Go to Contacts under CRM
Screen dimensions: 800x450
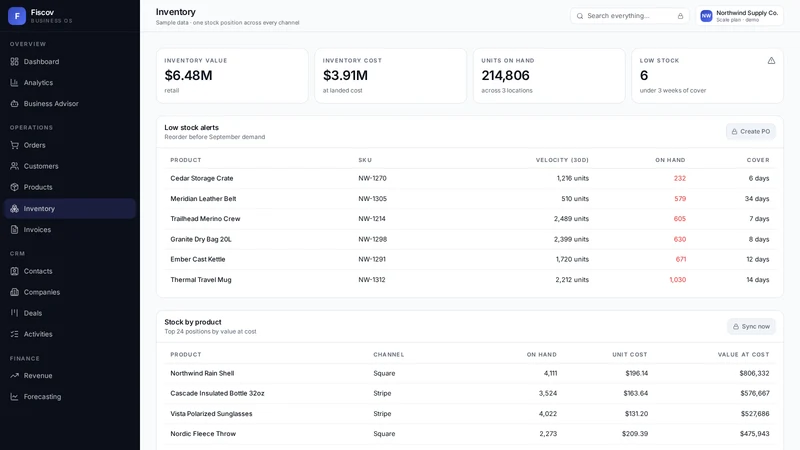point(70,271)
